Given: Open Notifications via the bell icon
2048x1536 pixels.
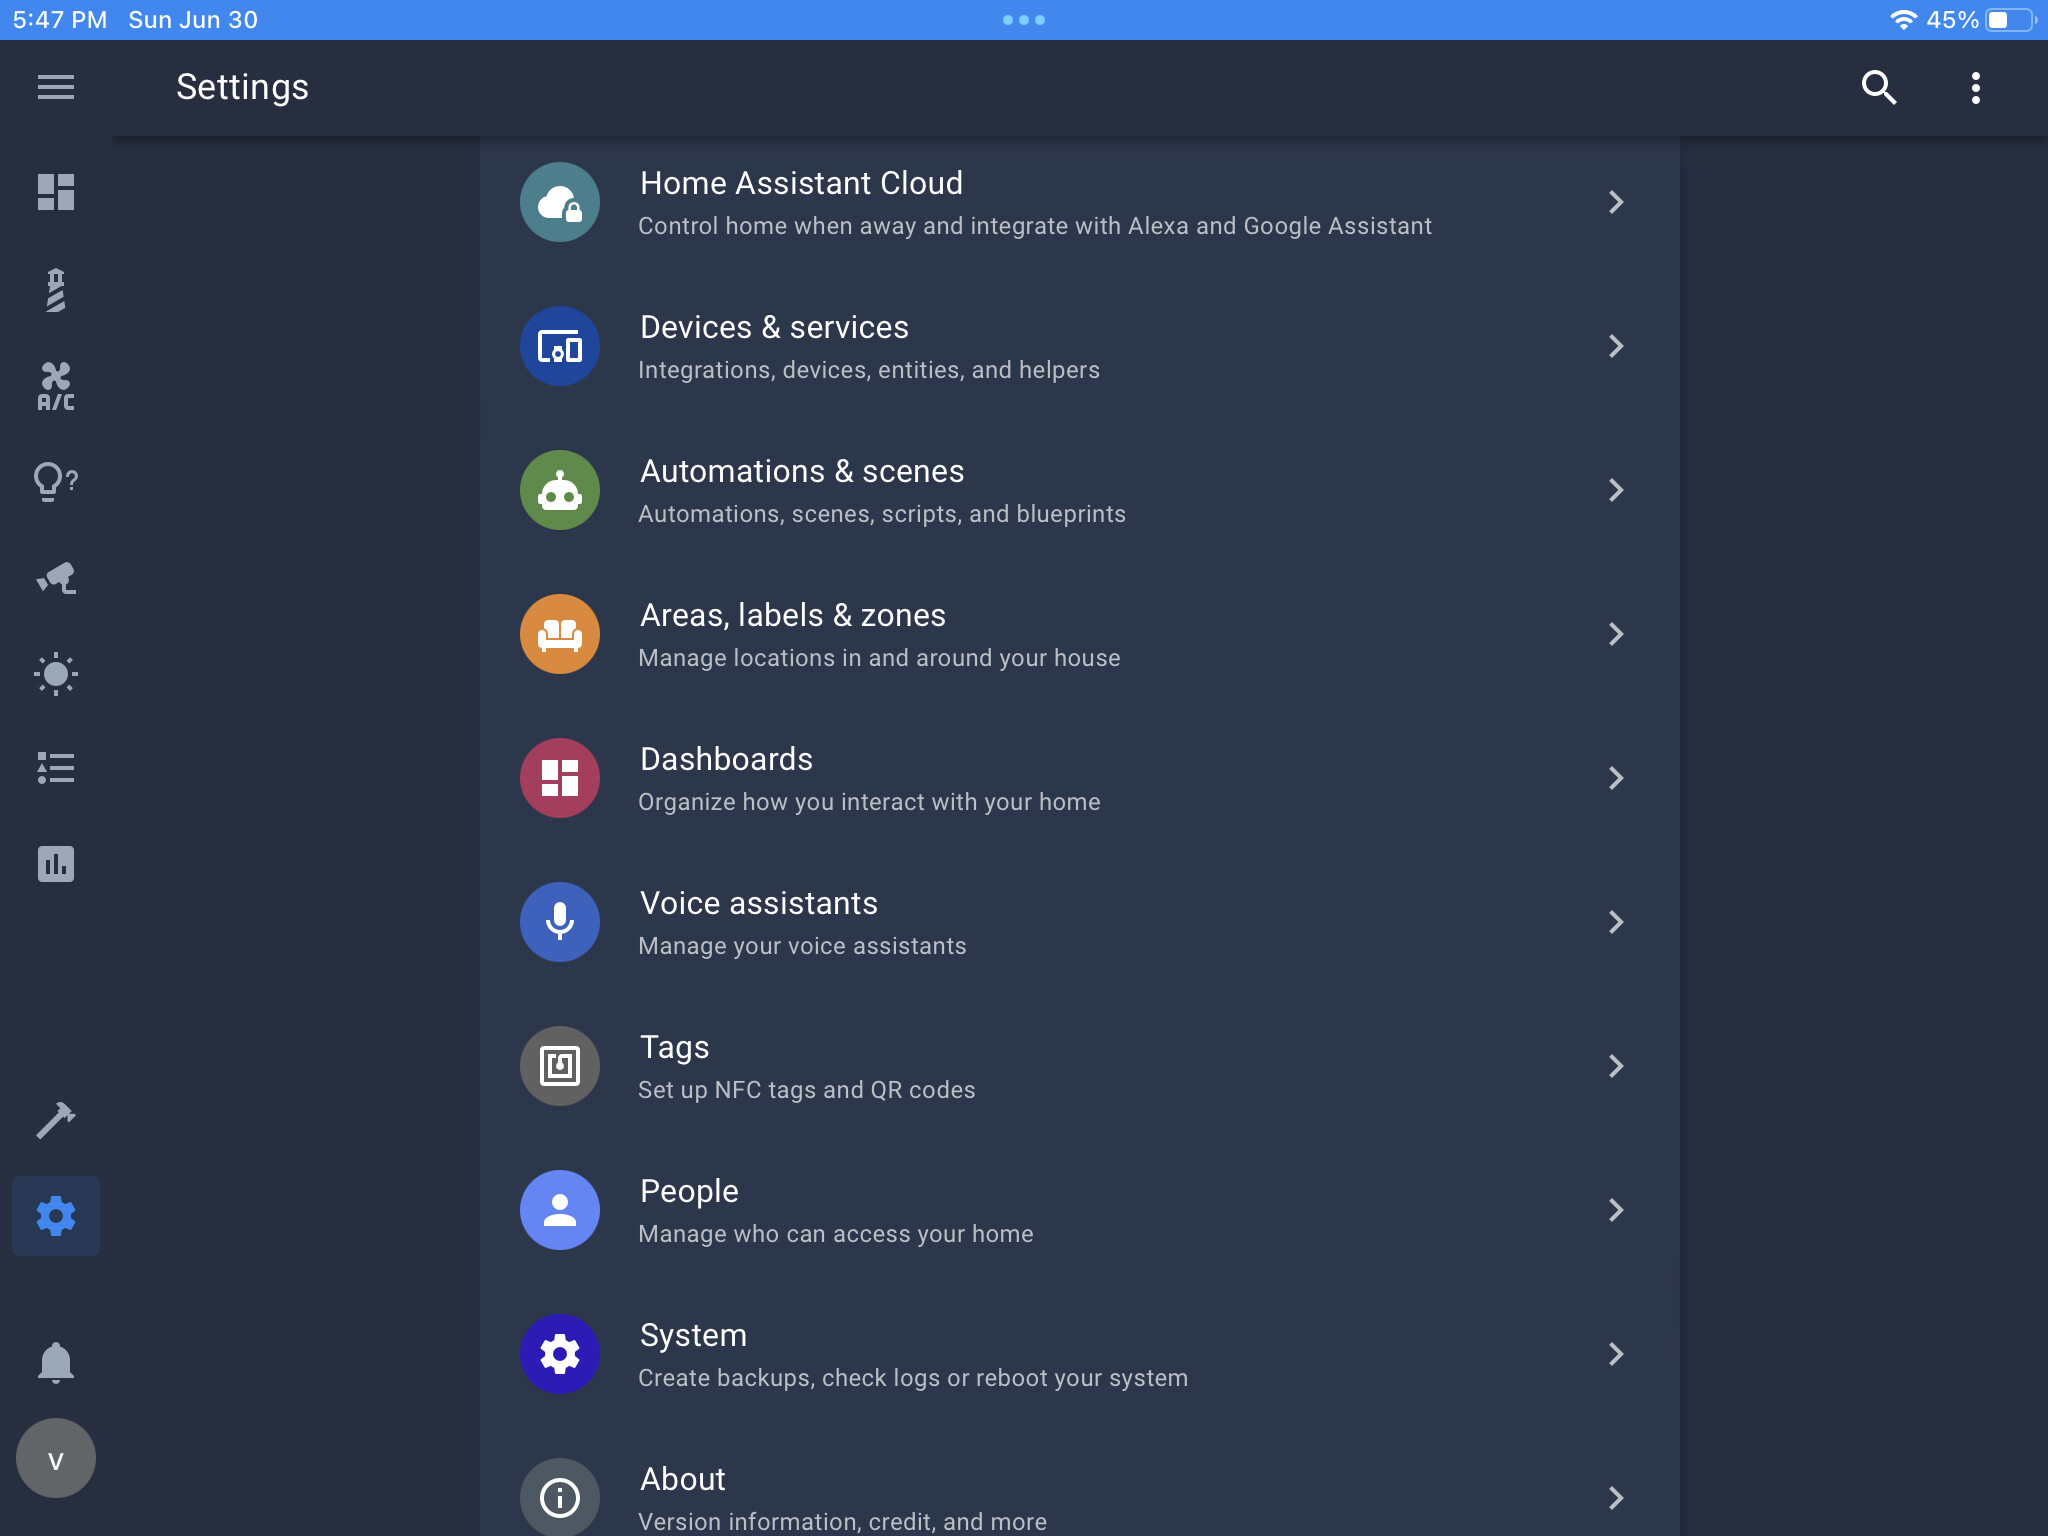Looking at the screenshot, I should pyautogui.click(x=56, y=1362).
